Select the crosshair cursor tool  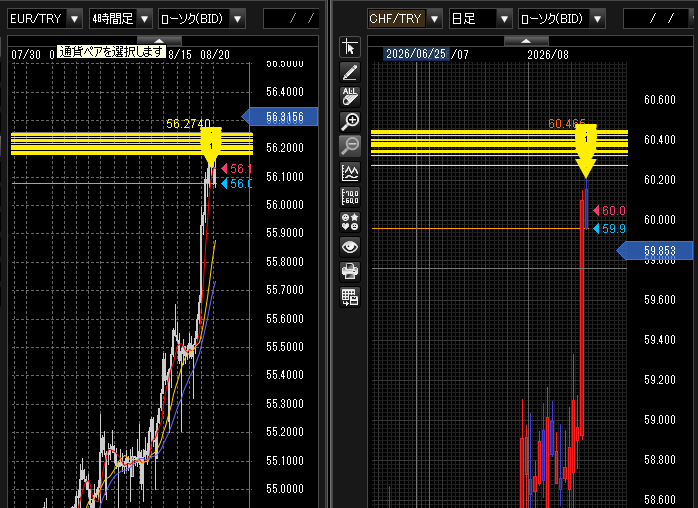click(350, 47)
